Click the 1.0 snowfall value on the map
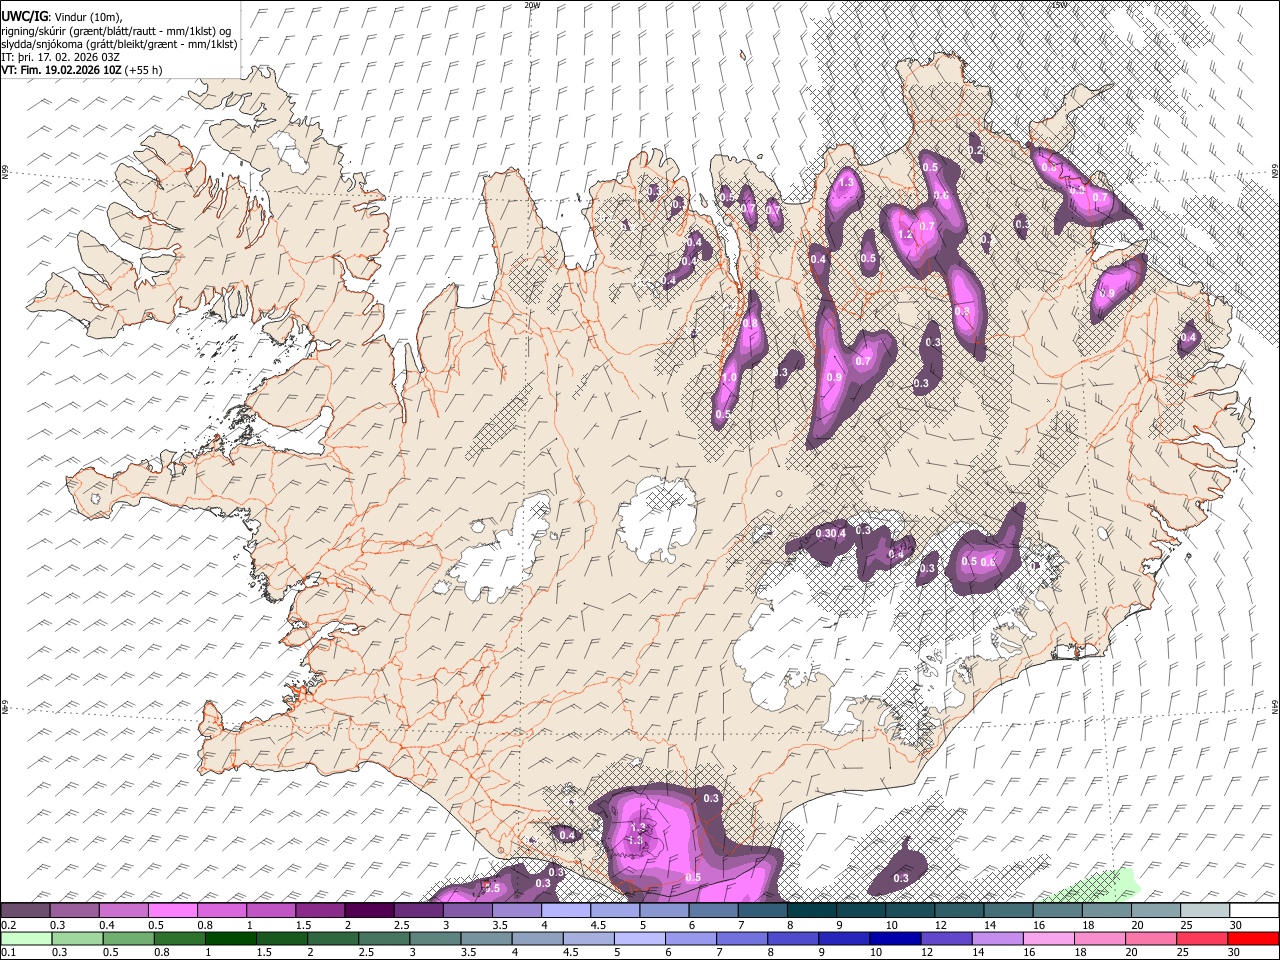This screenshot has width=1280, height=960. (729, 378)
